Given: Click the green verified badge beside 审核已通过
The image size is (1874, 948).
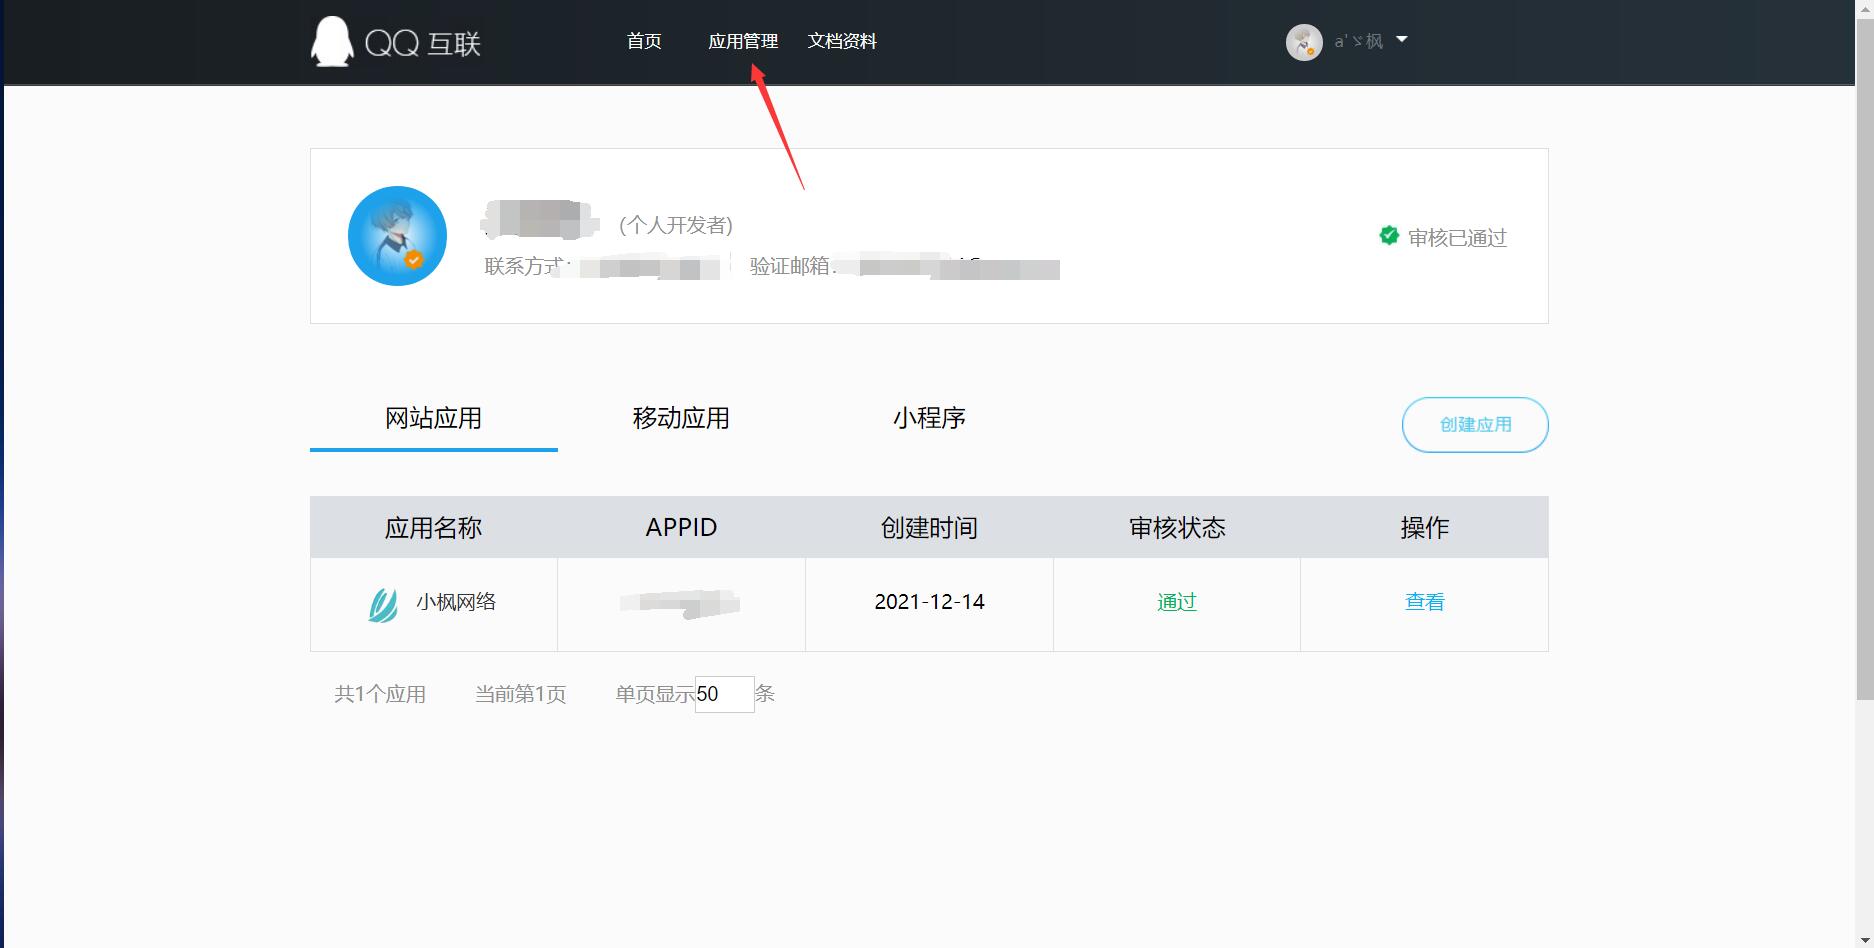Looking at the screenshot, I should coord(1388,236).
